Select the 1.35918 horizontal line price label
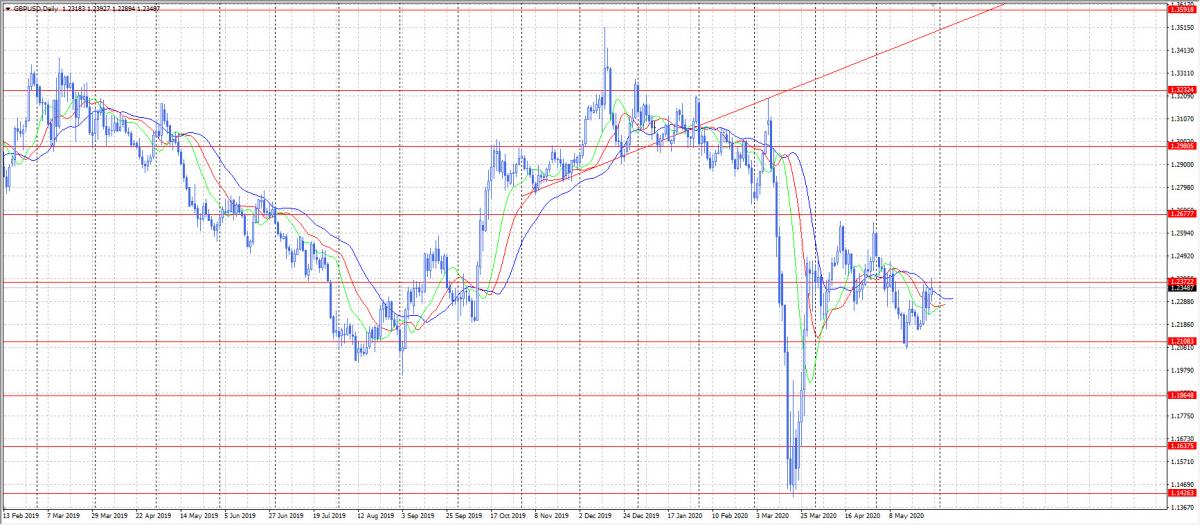This screenshot has height=525, width=1200. click(1183, 8)
